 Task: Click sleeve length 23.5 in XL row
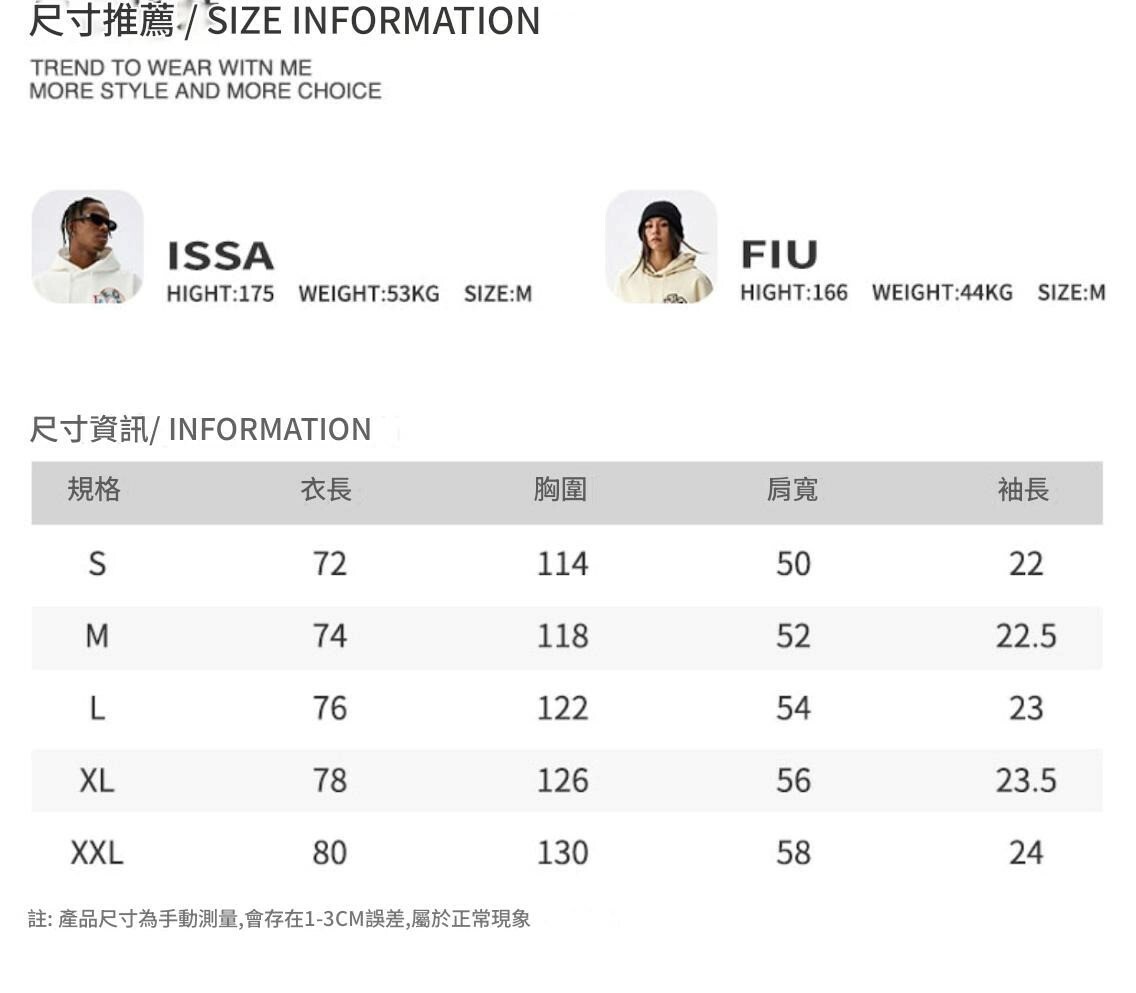click(x=1026, y=780)
